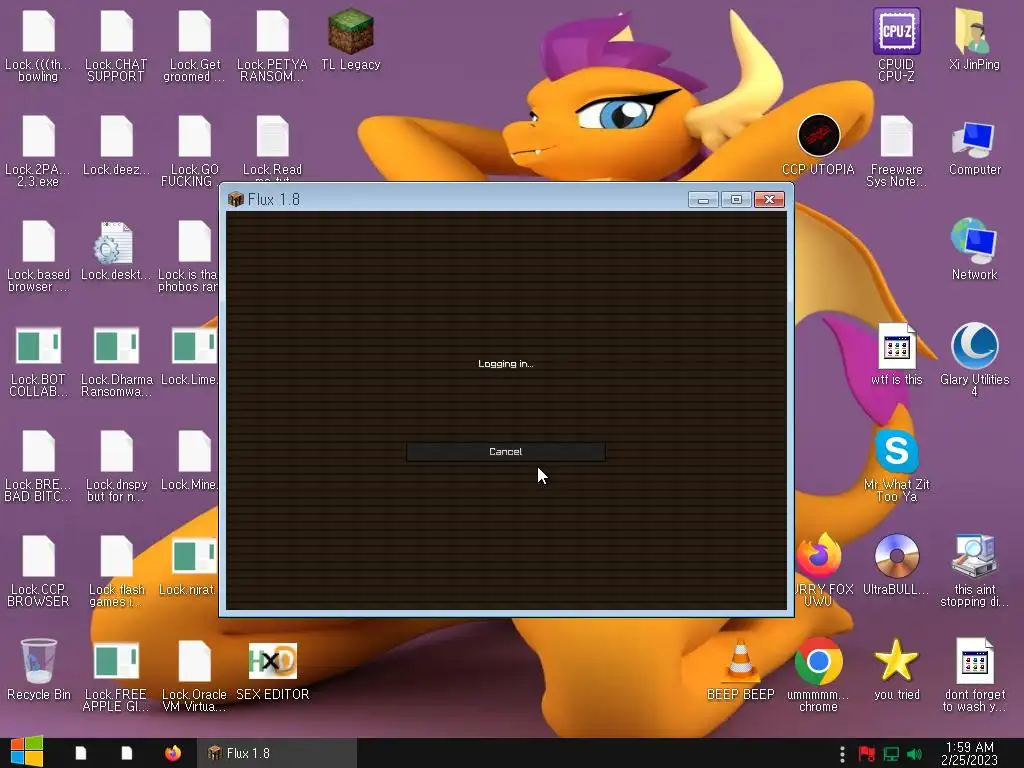Open the TL Legacy desktop icon
The image size is (1024, 768).
[x=351, y=39]
